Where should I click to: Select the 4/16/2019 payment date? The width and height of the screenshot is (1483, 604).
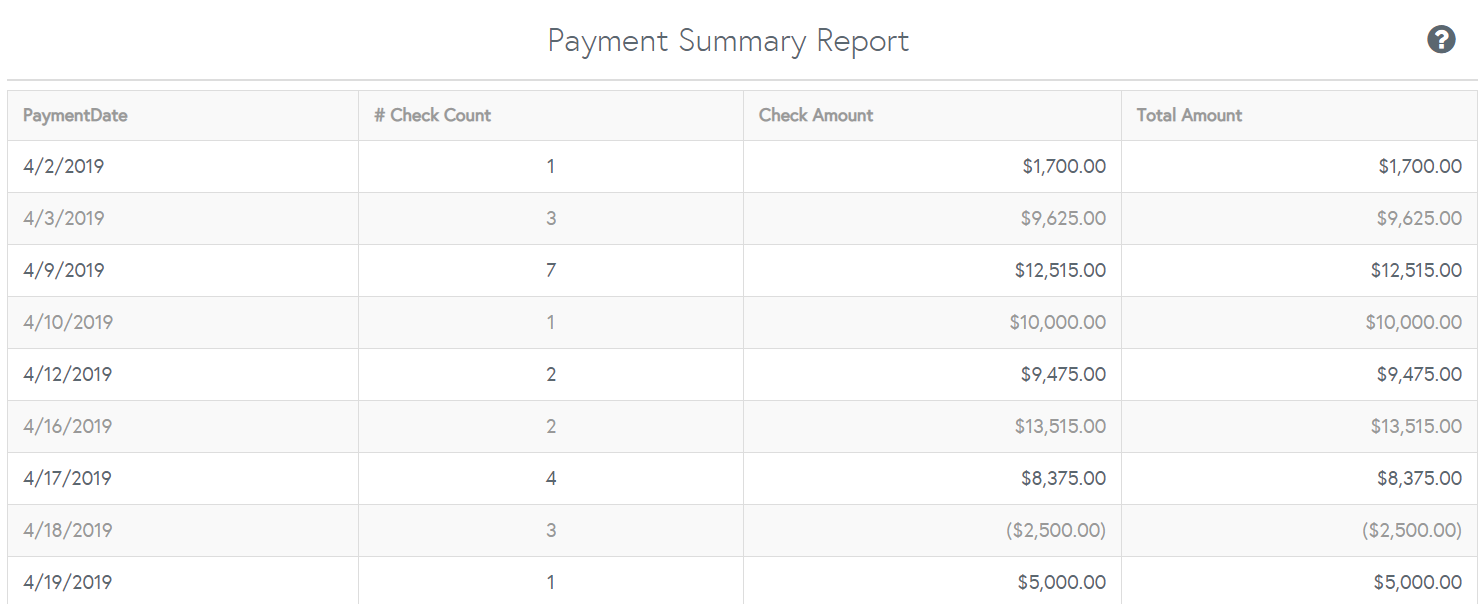pos(68,426)
